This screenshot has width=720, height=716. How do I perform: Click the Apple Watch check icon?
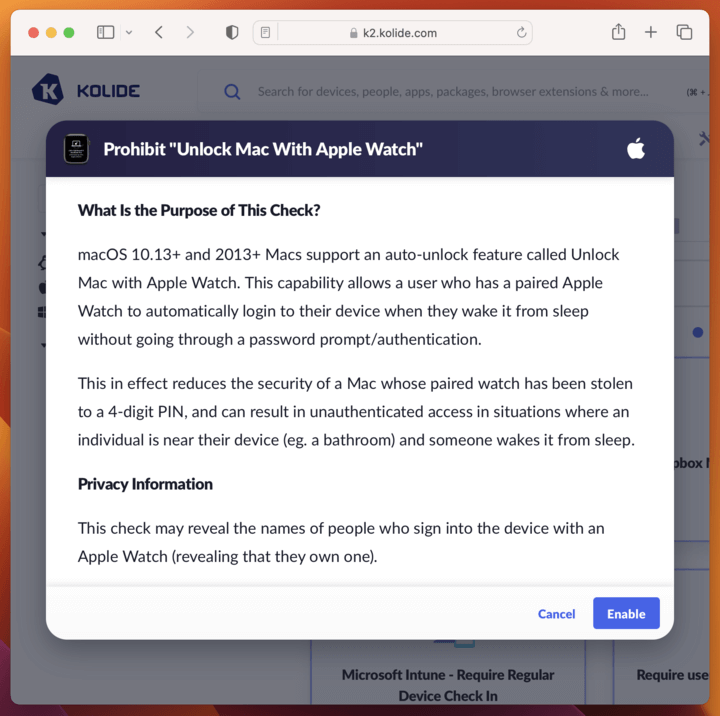point(76,149)
